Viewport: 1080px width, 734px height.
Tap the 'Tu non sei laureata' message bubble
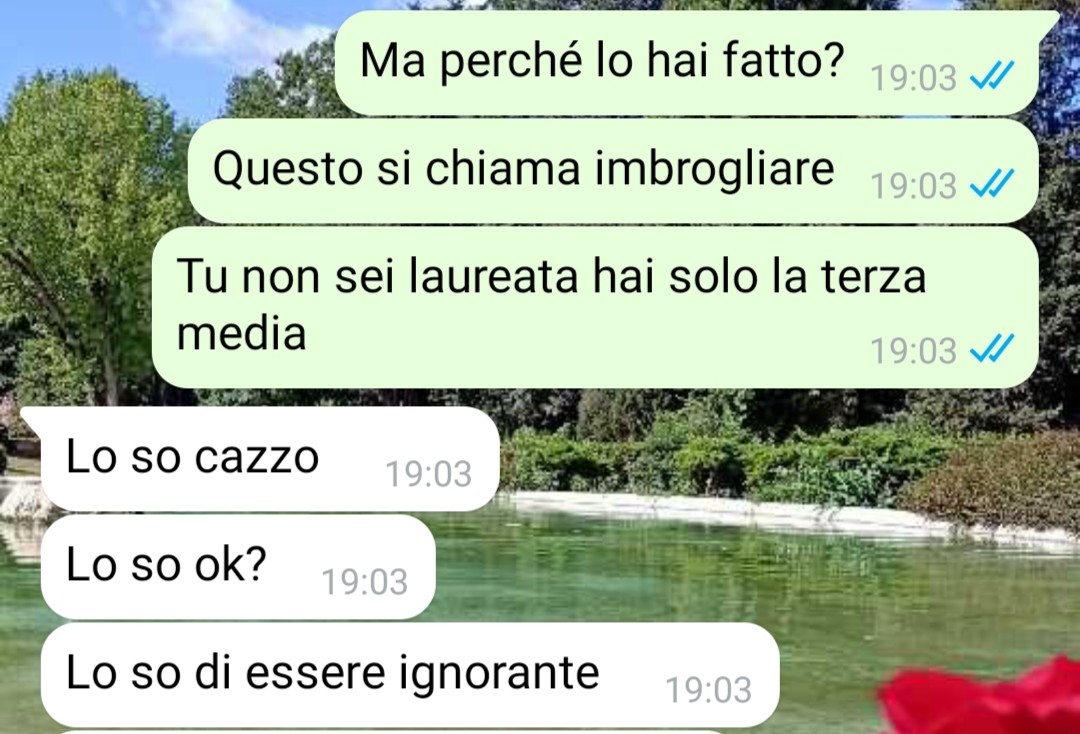(x=595, y=307)
